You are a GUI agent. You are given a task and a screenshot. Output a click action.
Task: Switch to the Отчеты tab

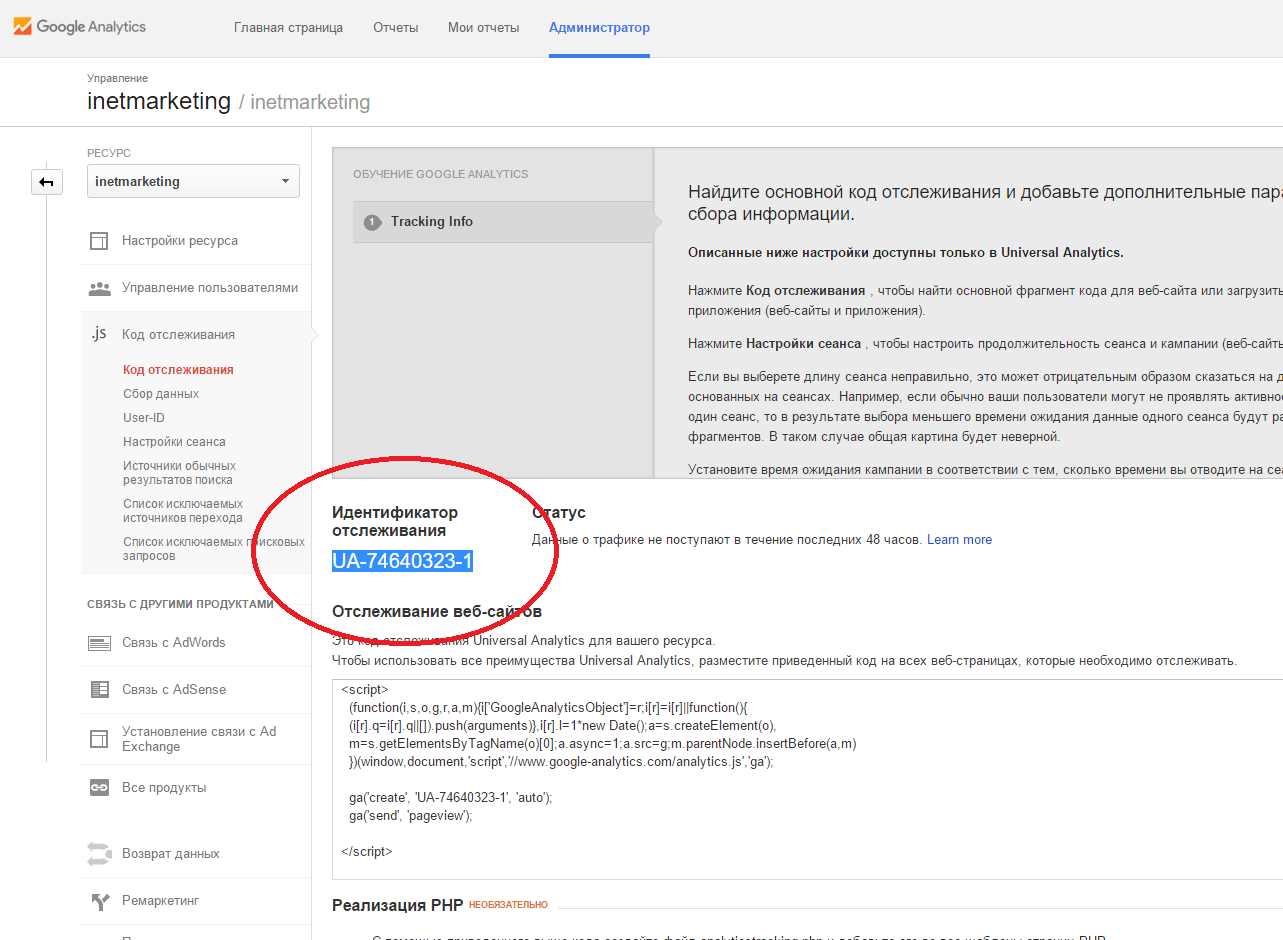395,27
